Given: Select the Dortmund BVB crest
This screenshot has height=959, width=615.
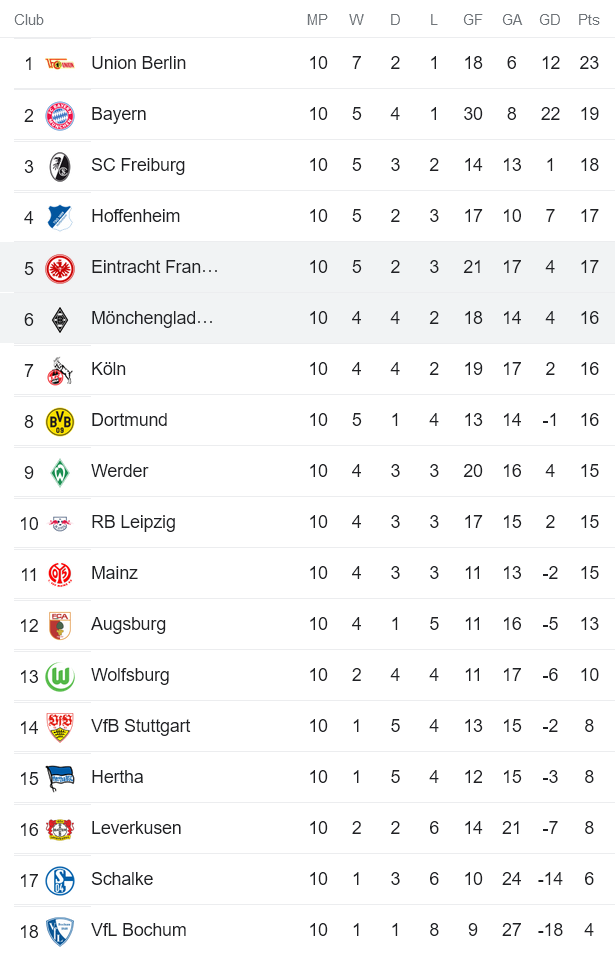Looking at the screenshot, I should (x=58, y=420).
